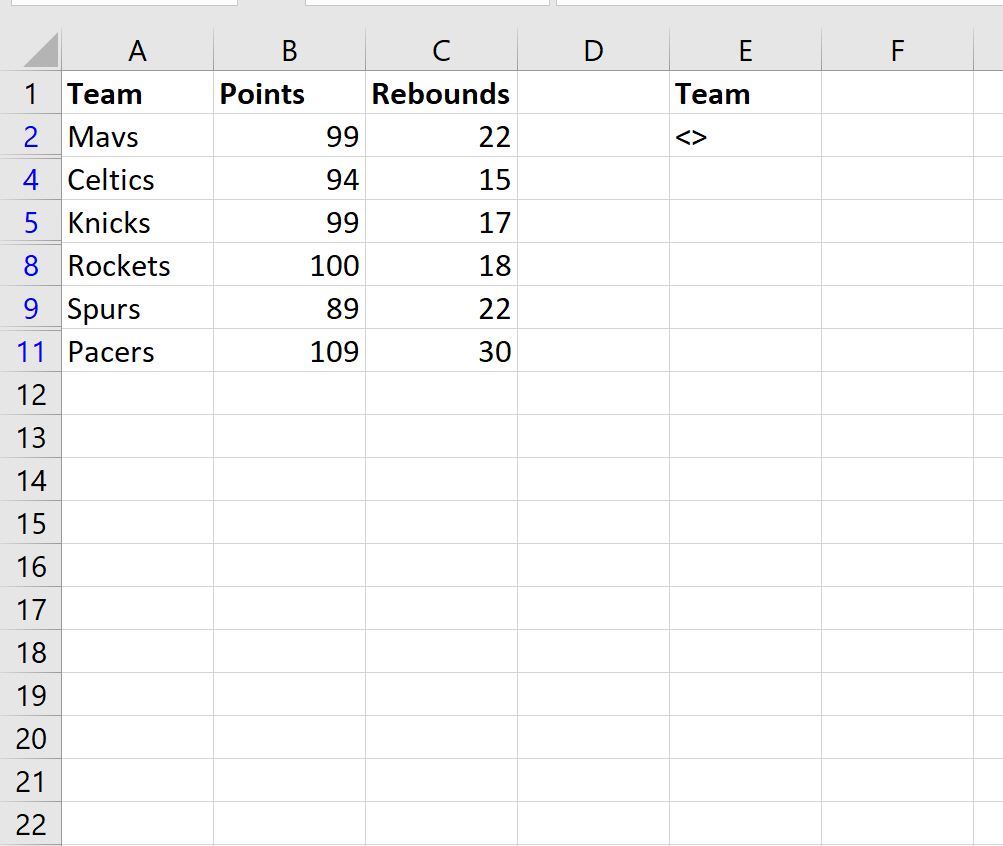
Task: Click the Points column header cell
Action: point(288,93)
